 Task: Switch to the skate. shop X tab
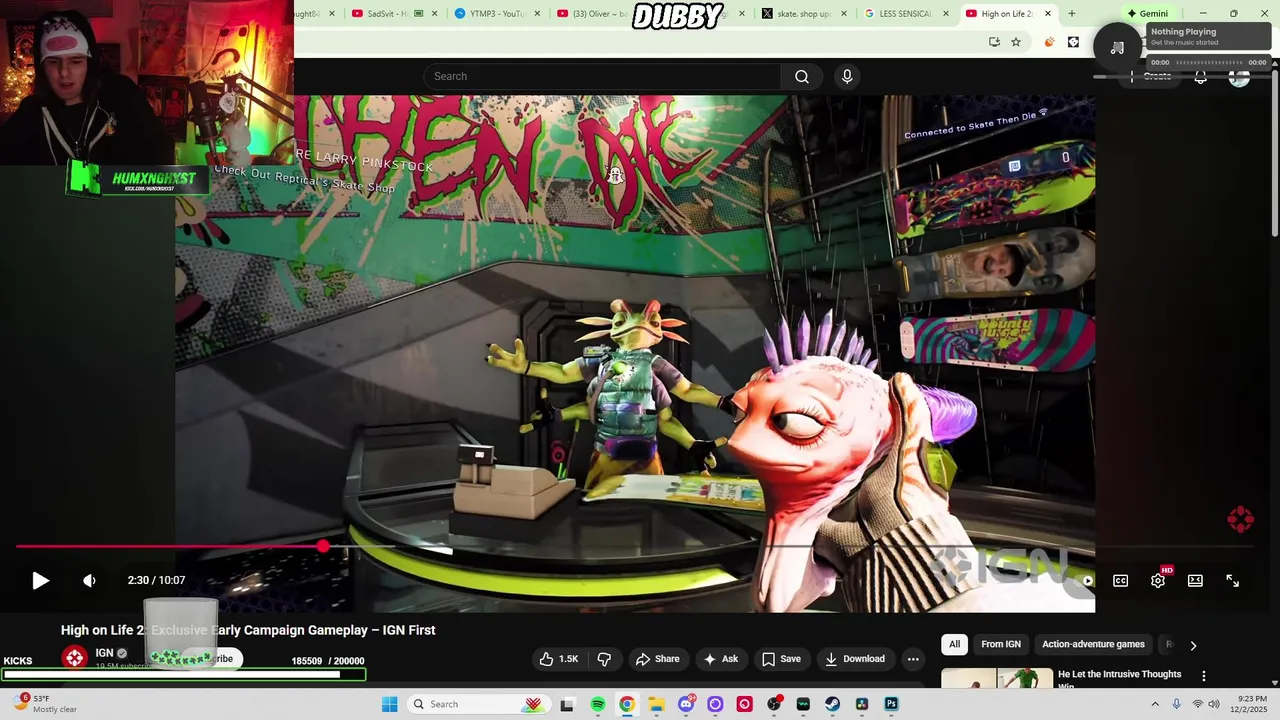click(x=801, y=14)
